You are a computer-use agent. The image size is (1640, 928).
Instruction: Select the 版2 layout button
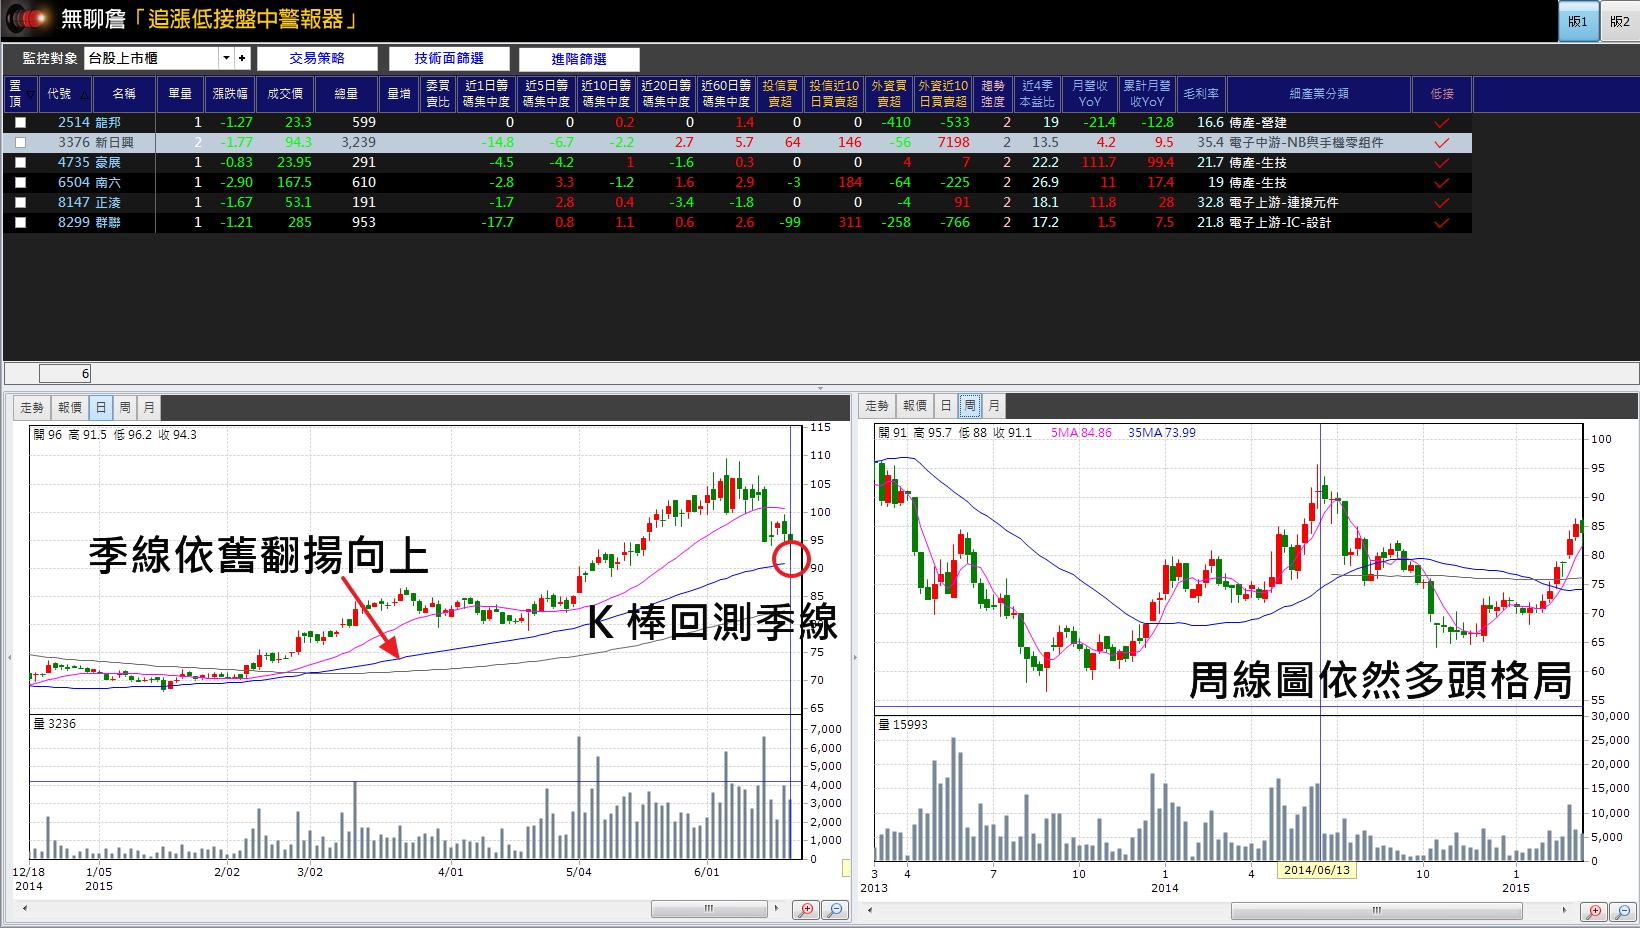pos(1619,21)
